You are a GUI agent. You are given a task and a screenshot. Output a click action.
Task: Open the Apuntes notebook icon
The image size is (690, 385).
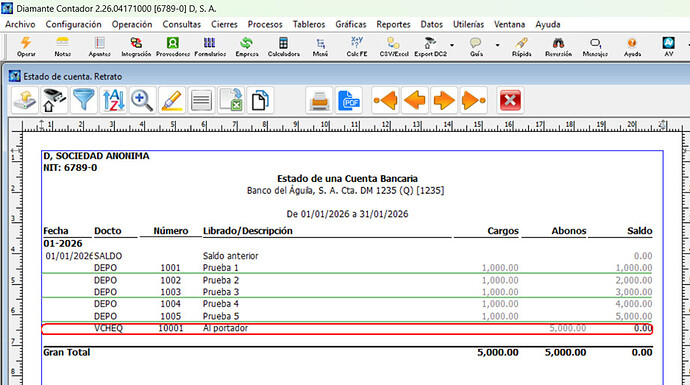point(99,47)
